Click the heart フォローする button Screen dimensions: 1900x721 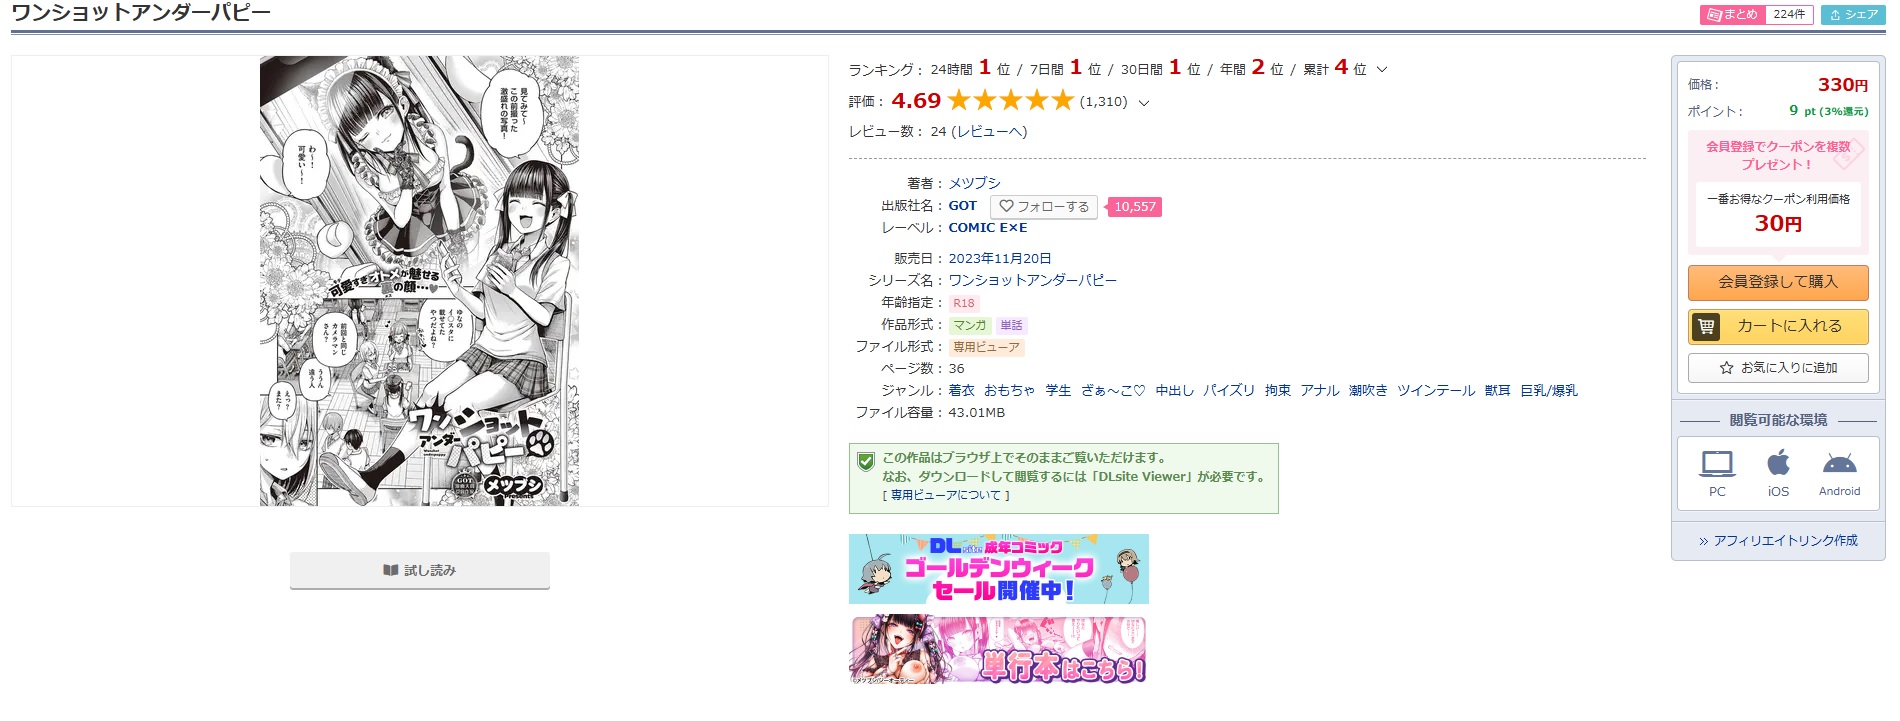click(1044, 206)
